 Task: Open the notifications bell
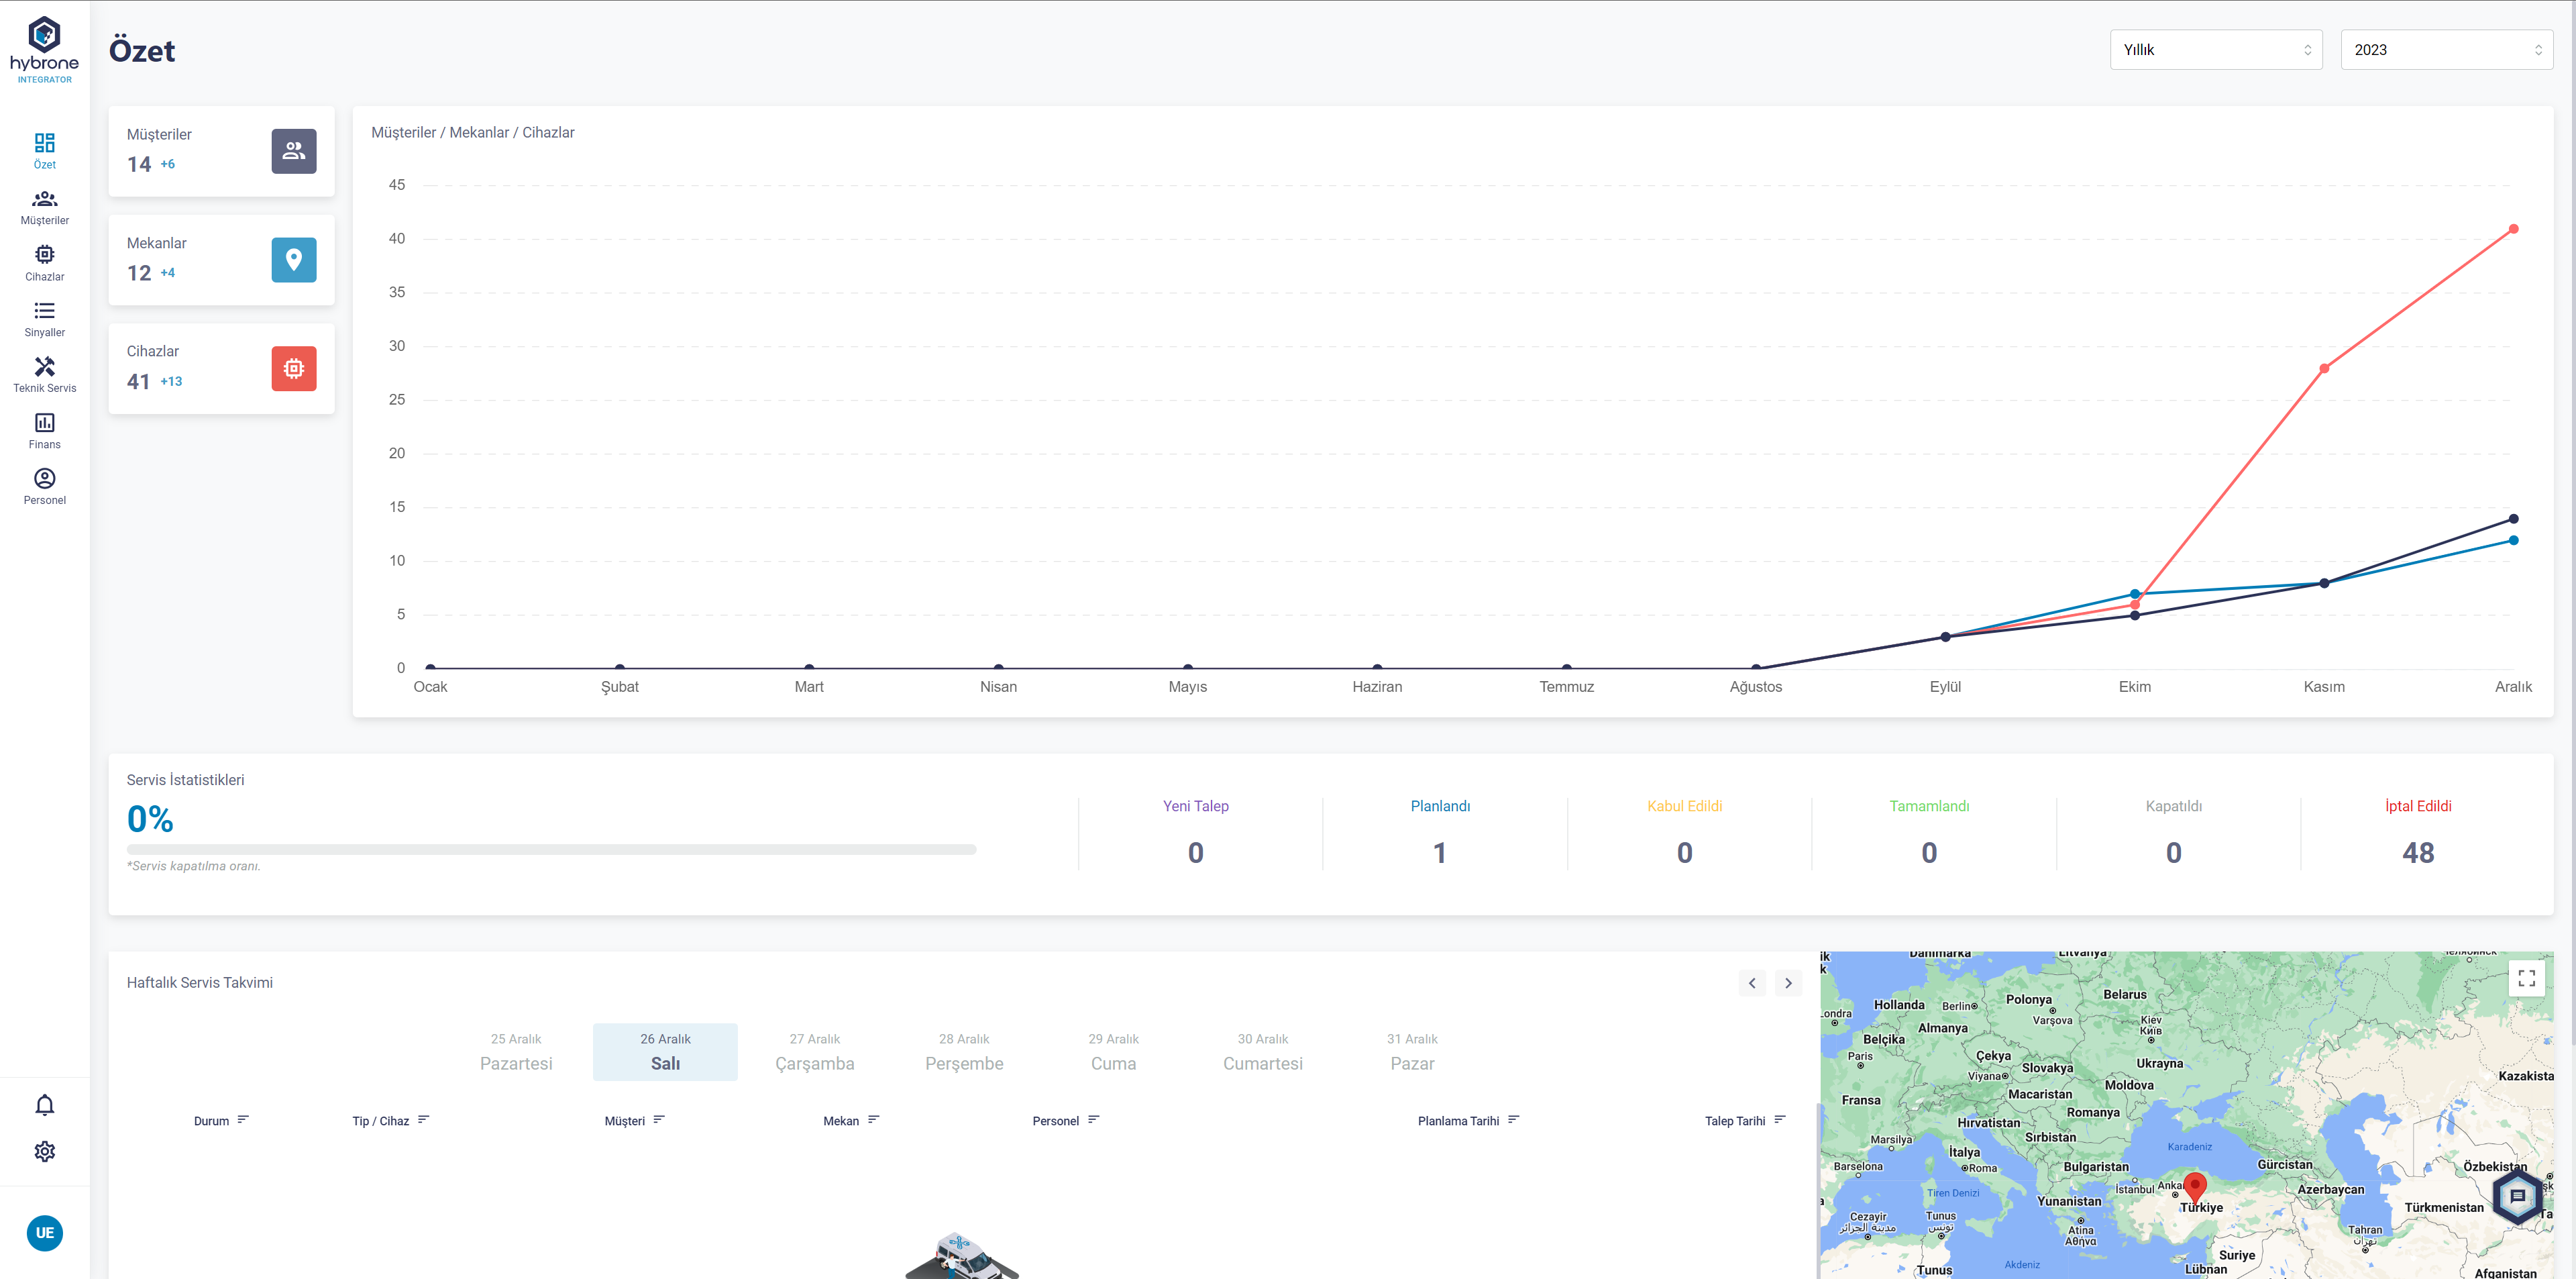pos(44,1105)
